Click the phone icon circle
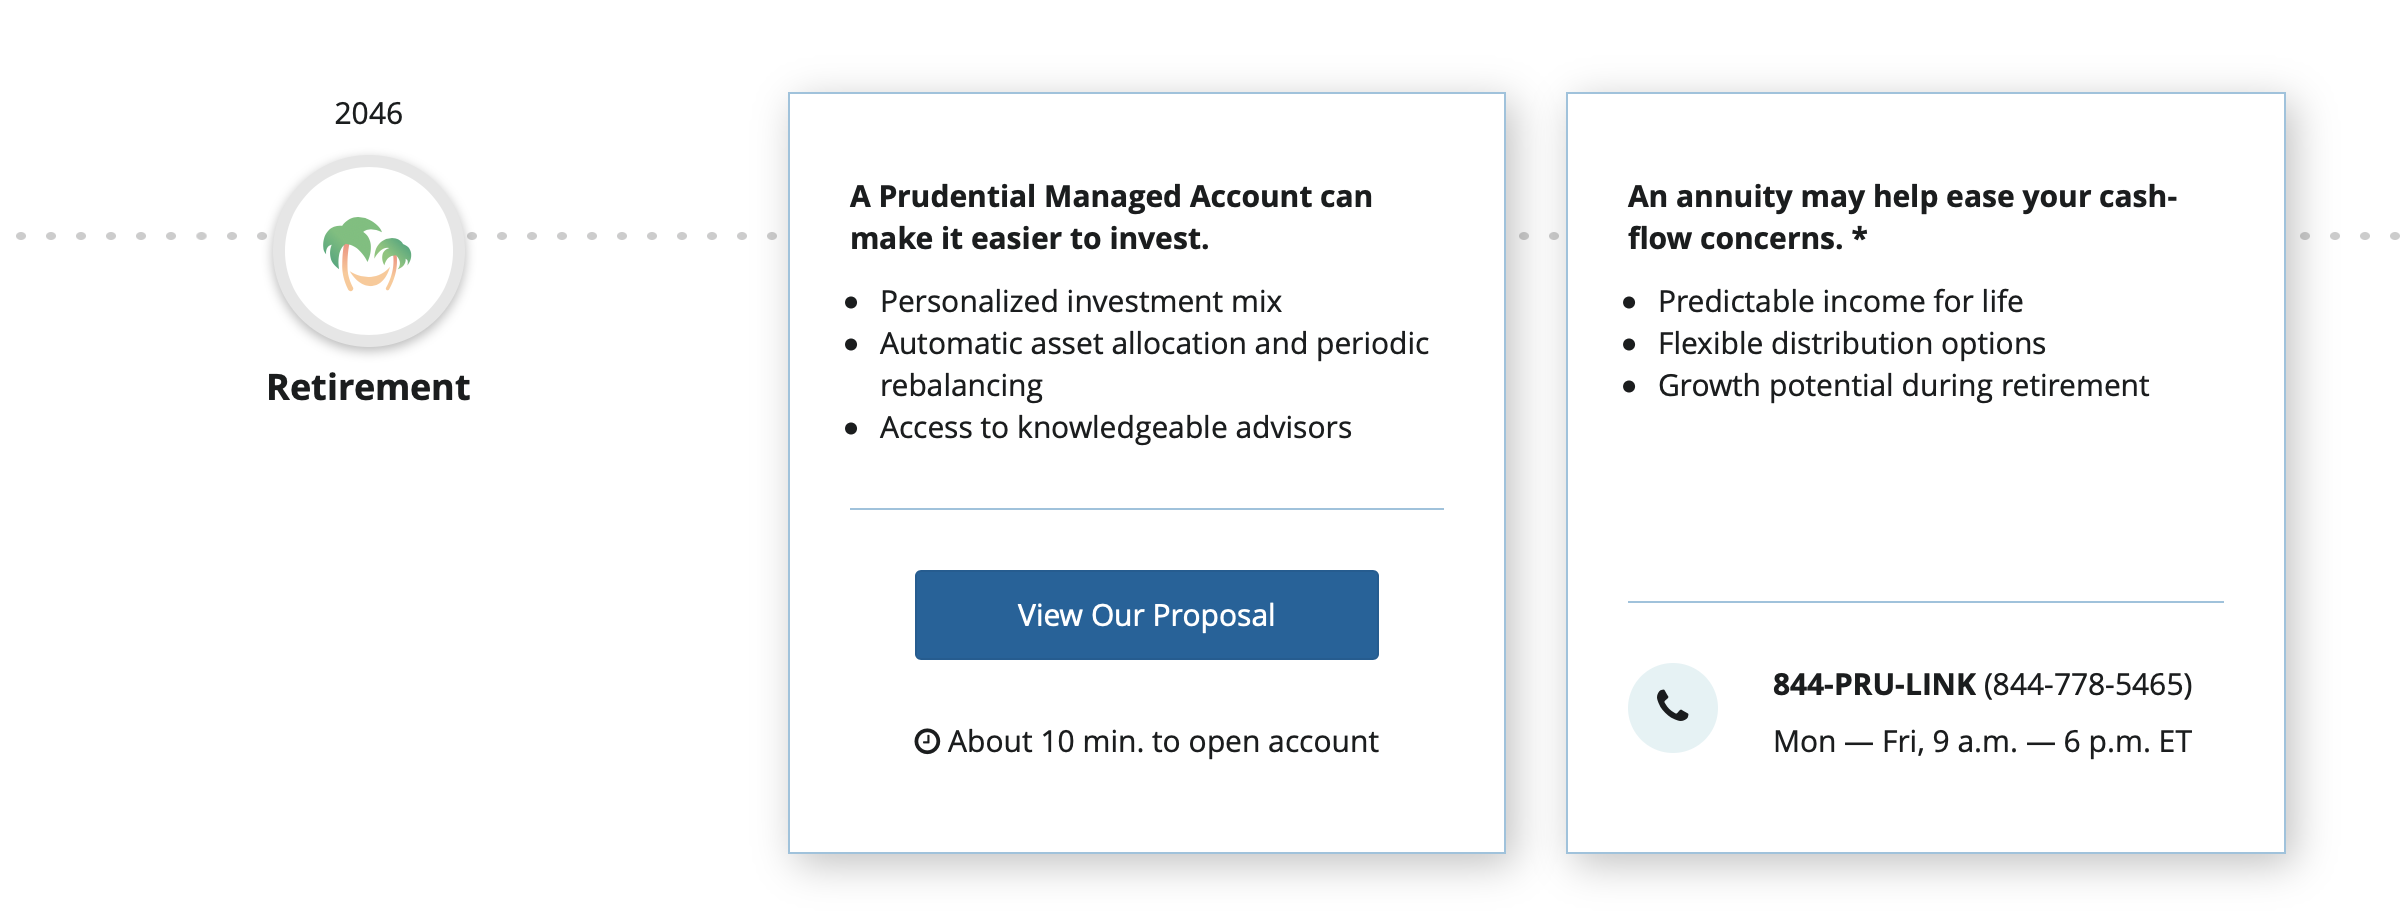 point(1672,708)
